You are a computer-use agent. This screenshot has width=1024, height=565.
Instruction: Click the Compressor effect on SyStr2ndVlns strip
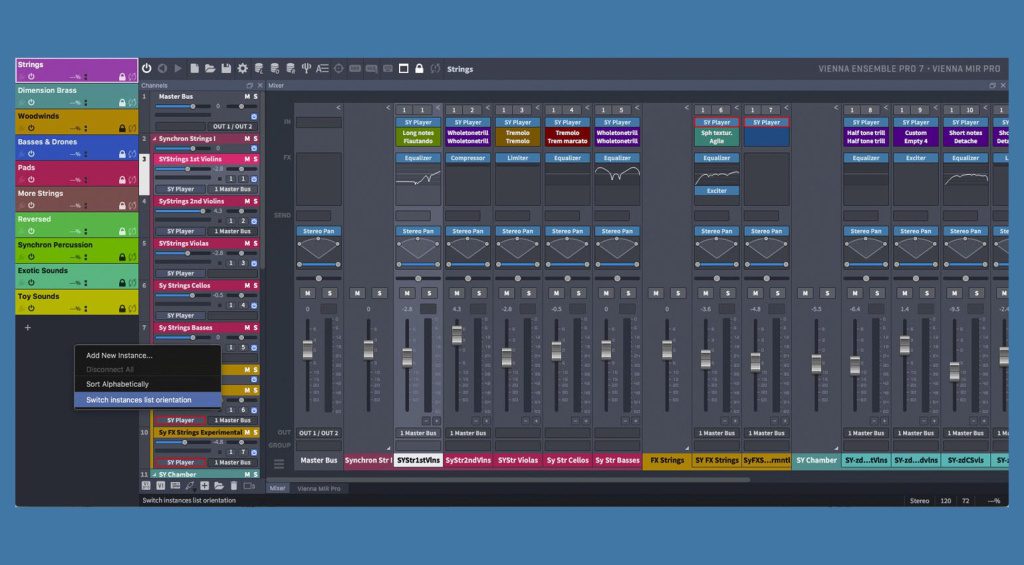[468, 158]
